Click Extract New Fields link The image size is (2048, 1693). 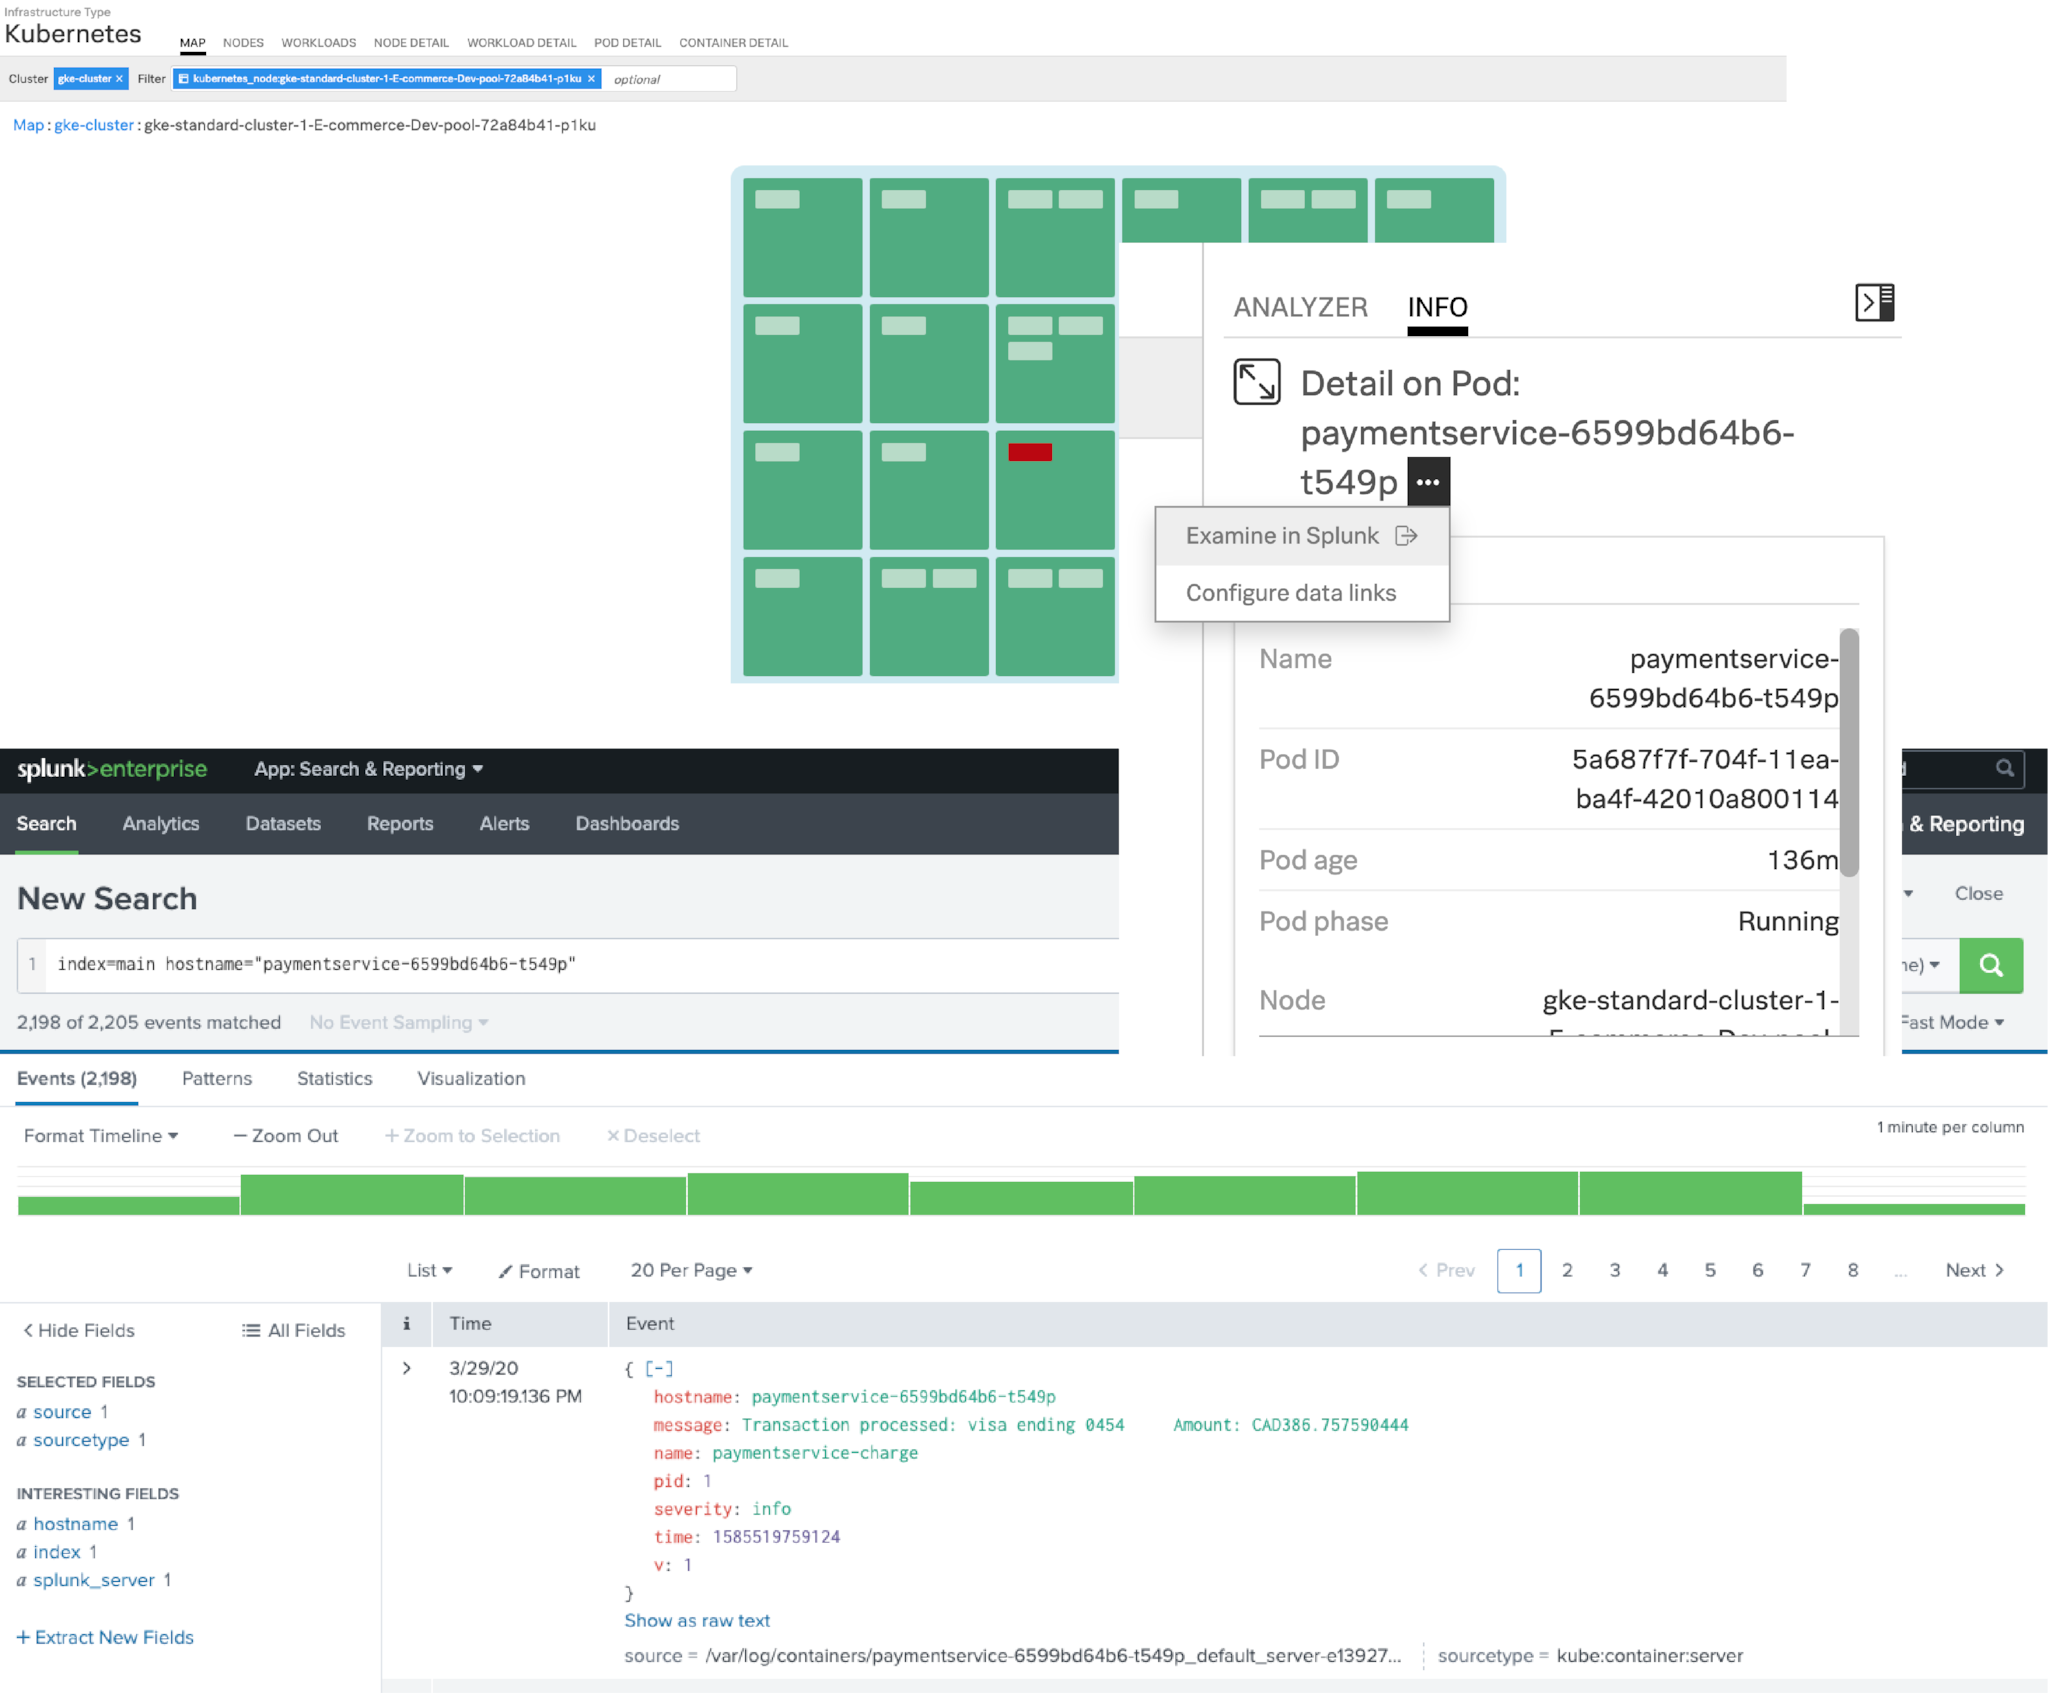(105, 1637)
